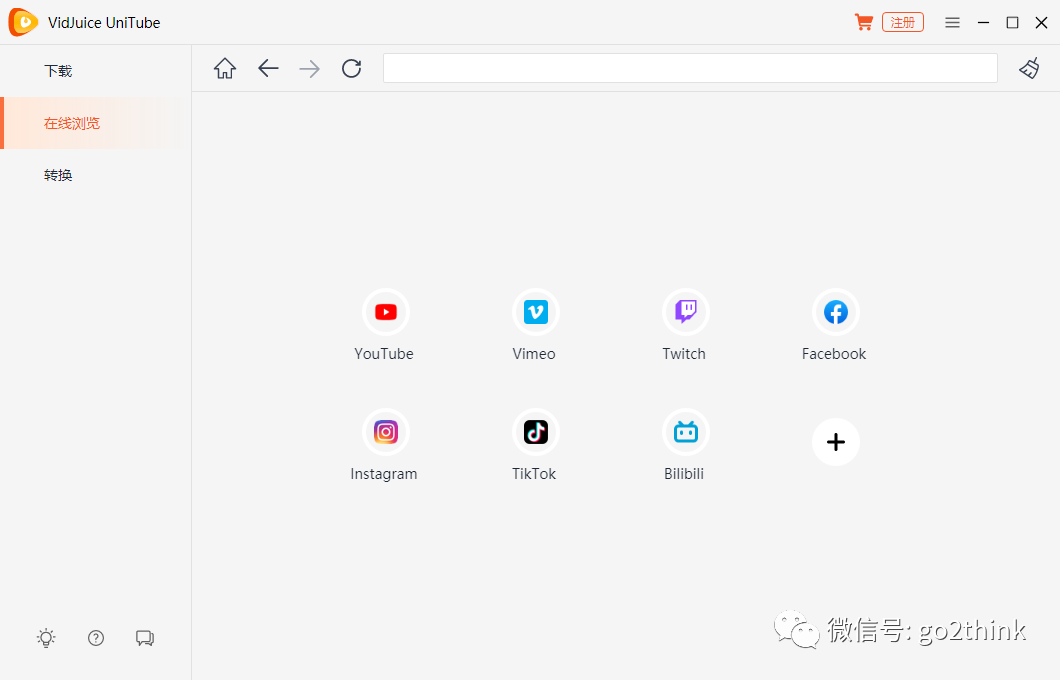Open the Instagram site shortcut
This screenshot has height=680, width=1060.
pyautogui.click(x=385, y=432)
